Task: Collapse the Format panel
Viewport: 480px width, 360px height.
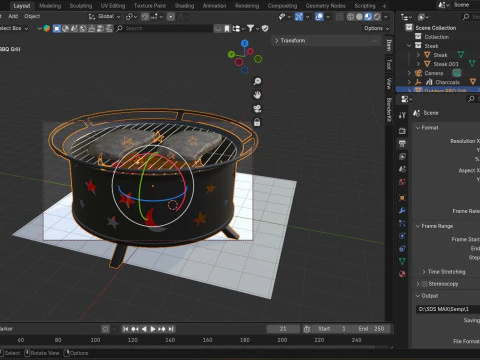Action: click(418, 128)
